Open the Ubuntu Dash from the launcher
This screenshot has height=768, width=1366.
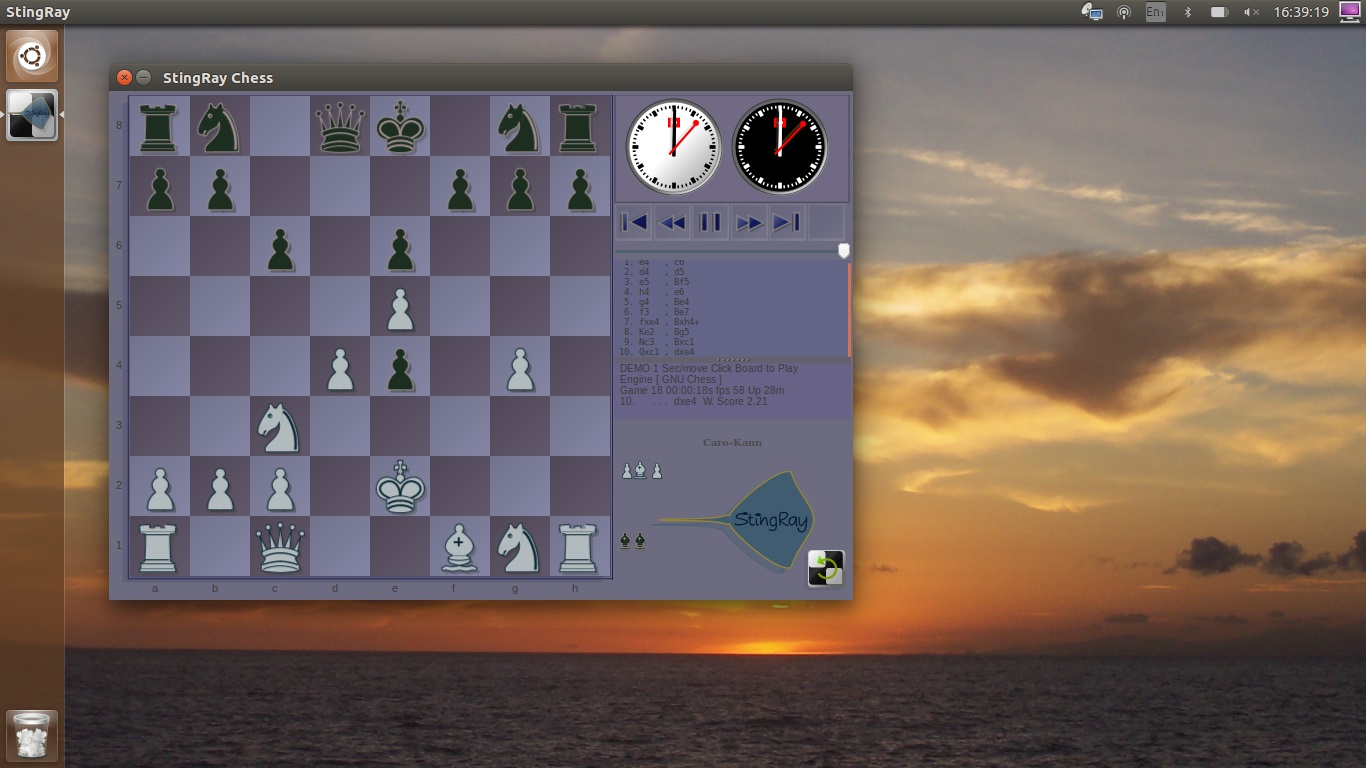(x=32, y=56)
